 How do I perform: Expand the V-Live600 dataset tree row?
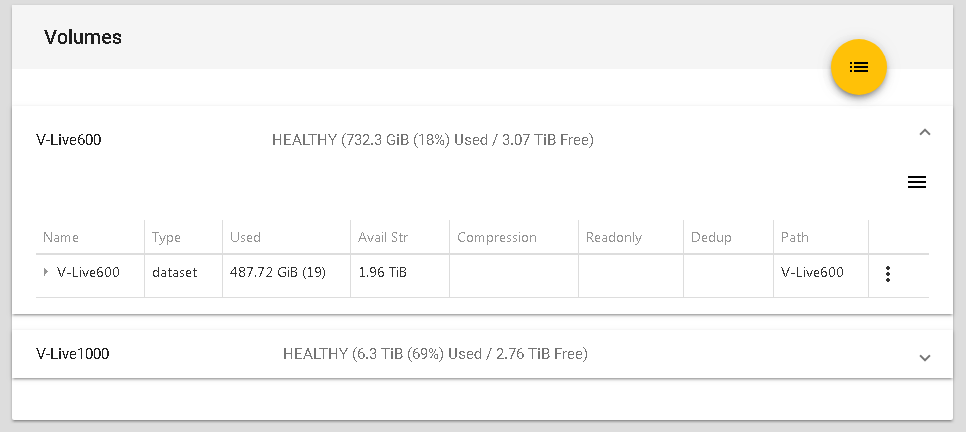tap(45, 272)
